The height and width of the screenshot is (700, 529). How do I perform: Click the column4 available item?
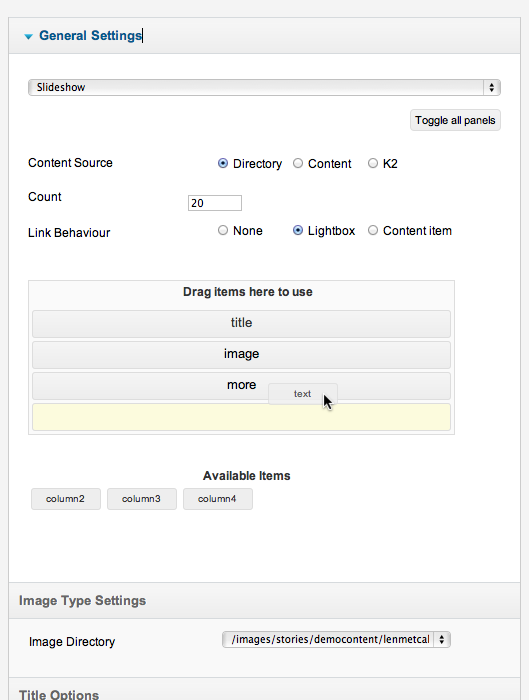217,499
